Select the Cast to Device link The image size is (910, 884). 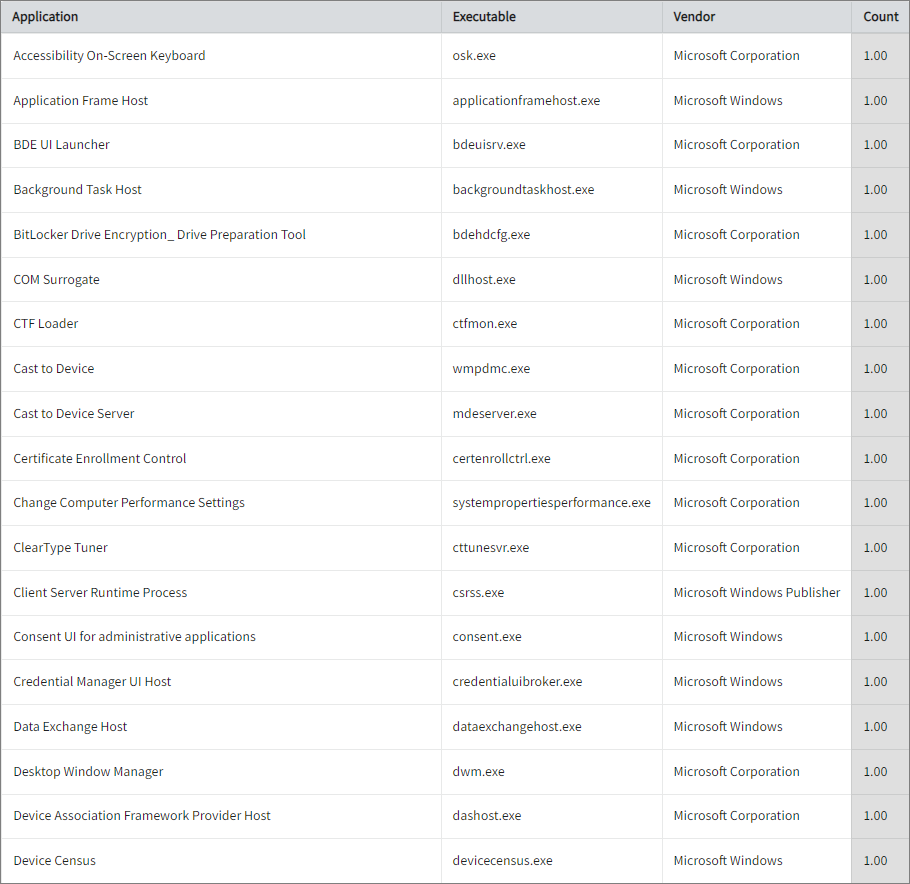(53, 368)
